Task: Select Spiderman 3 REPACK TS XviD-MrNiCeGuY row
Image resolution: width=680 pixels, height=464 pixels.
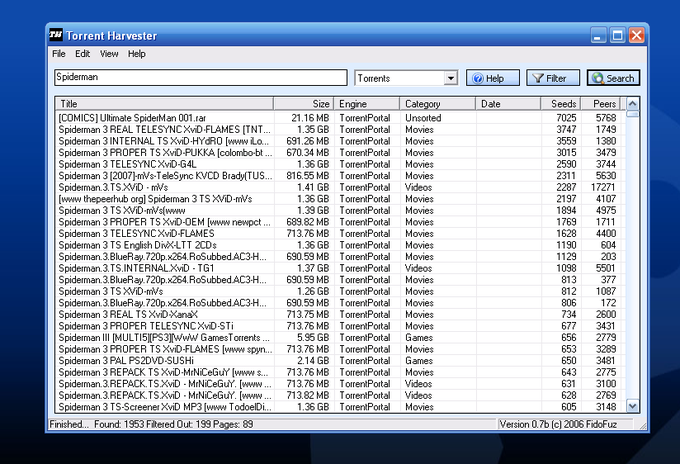Action: 342,373
